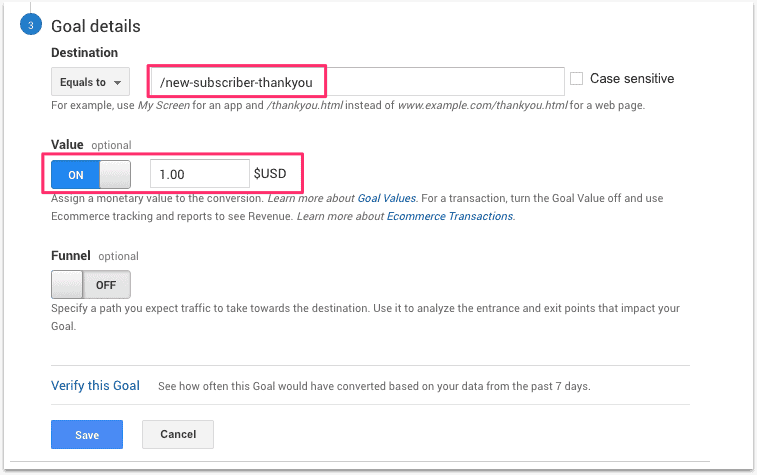Turn on the Funnel toggle
The image size is (757, 475).
(91, 284)
